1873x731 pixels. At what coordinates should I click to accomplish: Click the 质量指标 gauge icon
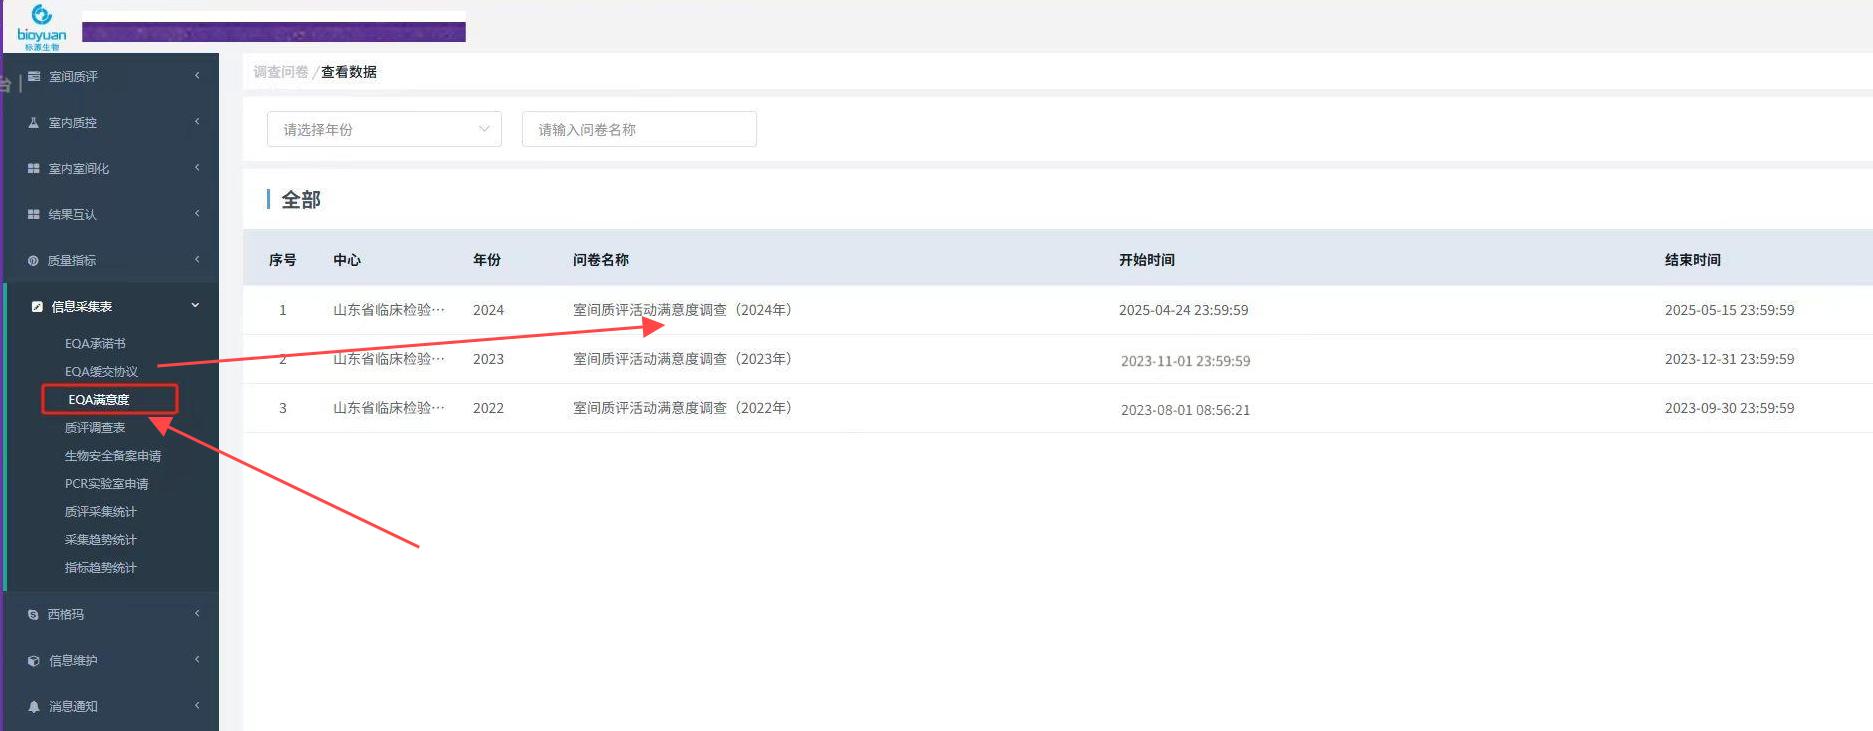[34, 261]
